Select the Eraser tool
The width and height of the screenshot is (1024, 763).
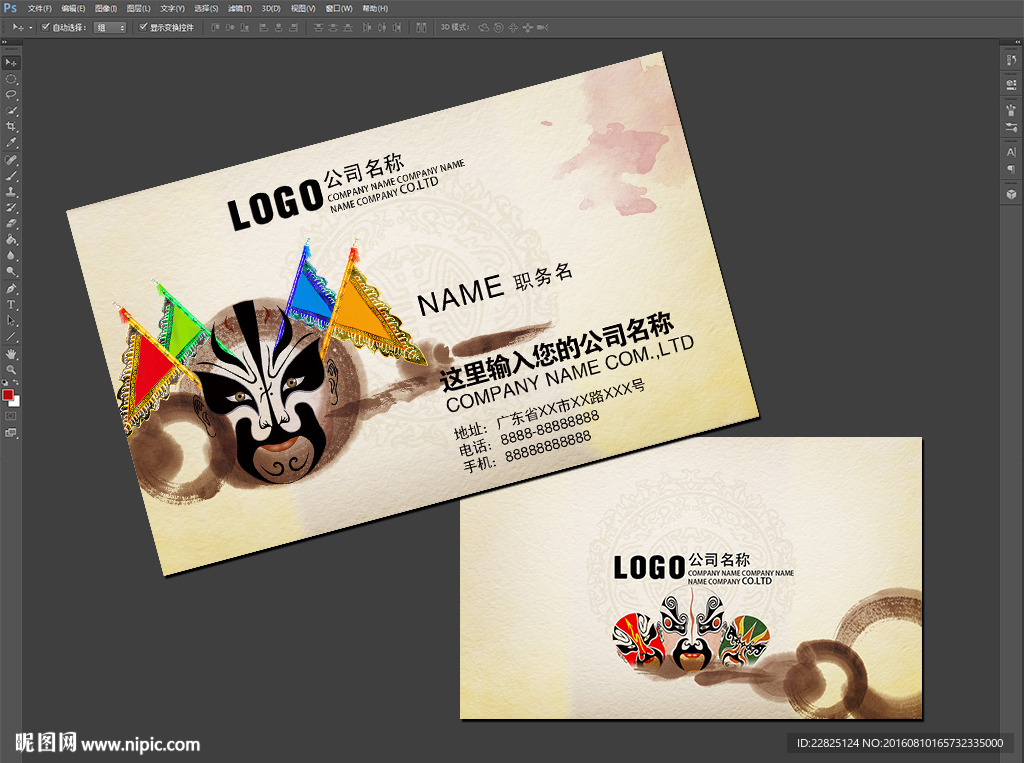tap(11, 223)
